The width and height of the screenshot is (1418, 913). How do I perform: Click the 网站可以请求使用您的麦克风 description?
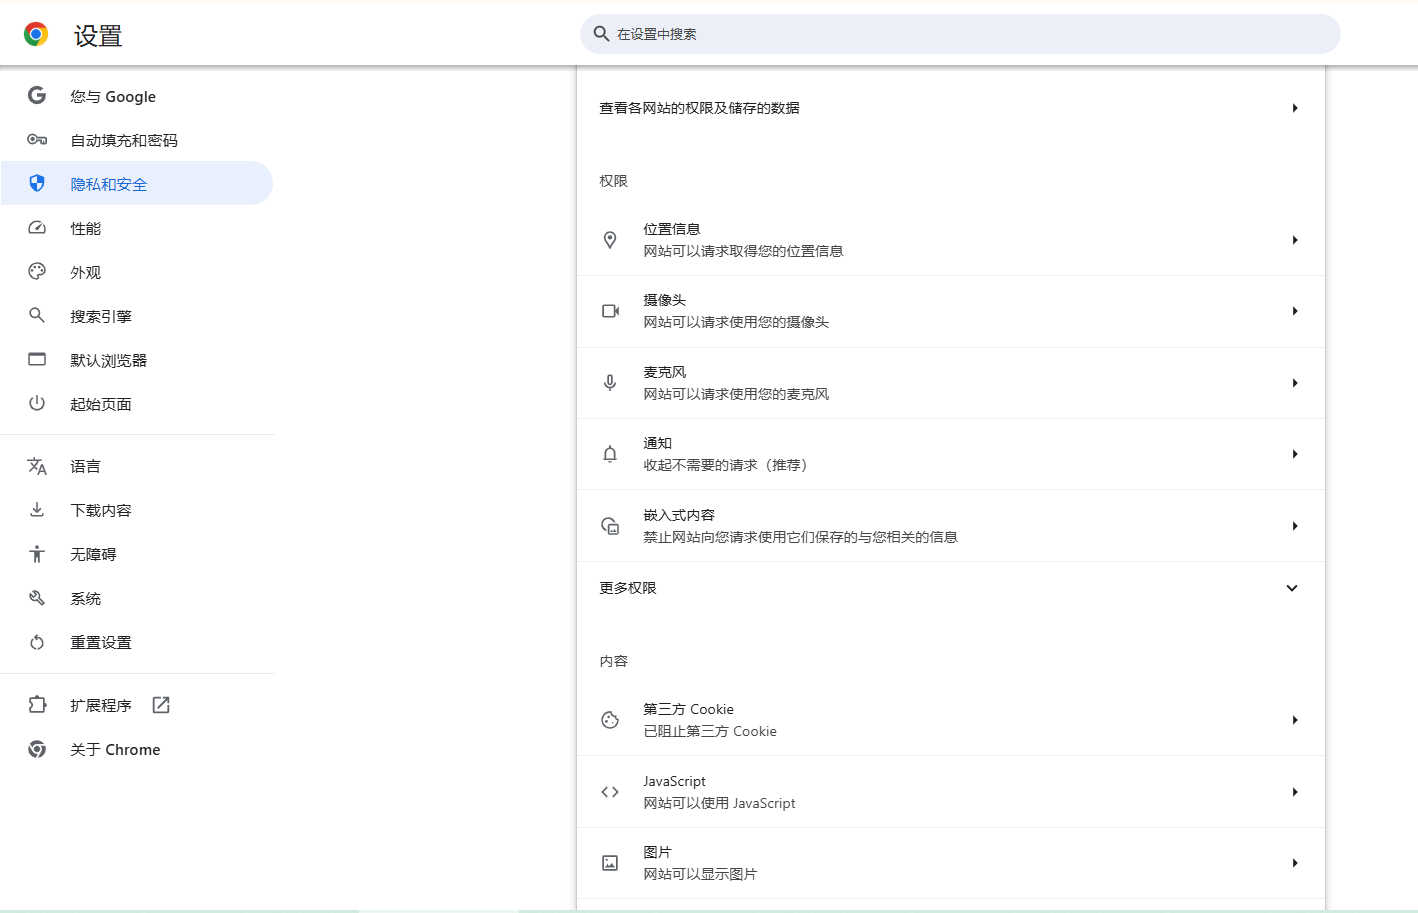click(x=736, y=394)
